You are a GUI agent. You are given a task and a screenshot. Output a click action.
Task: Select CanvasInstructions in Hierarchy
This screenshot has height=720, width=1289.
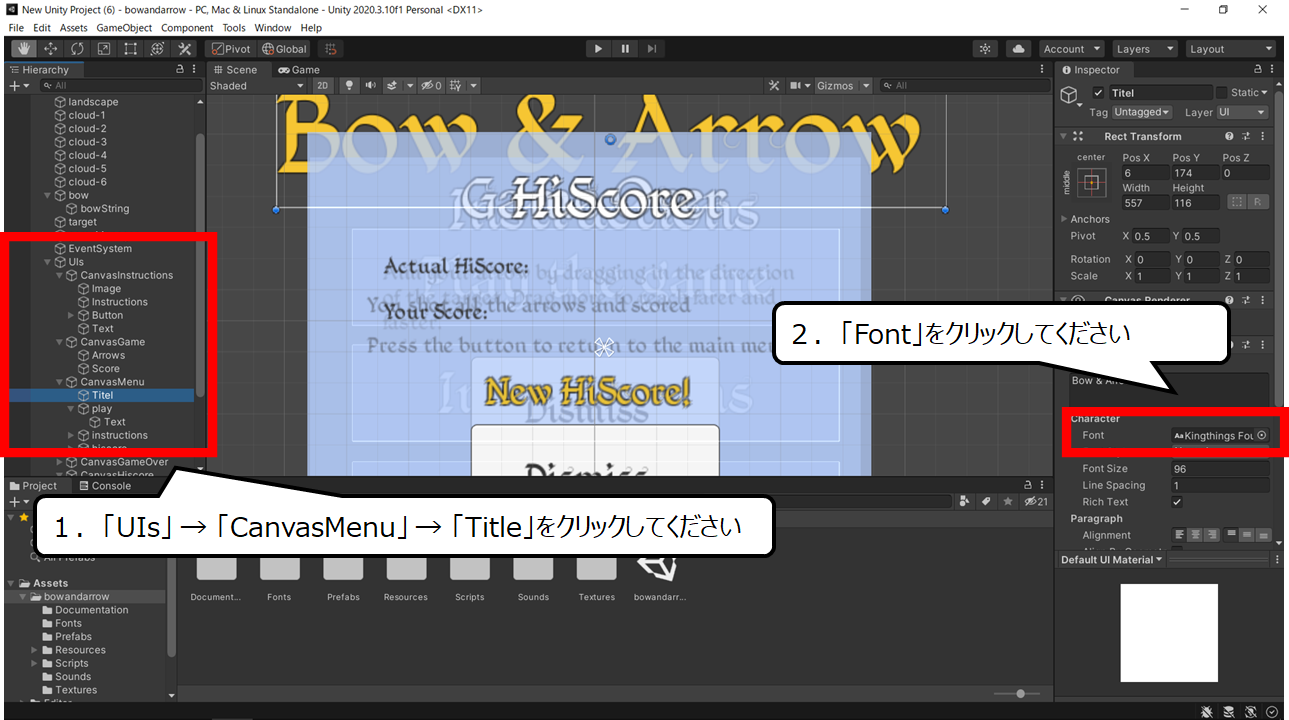tap(126, 275)
